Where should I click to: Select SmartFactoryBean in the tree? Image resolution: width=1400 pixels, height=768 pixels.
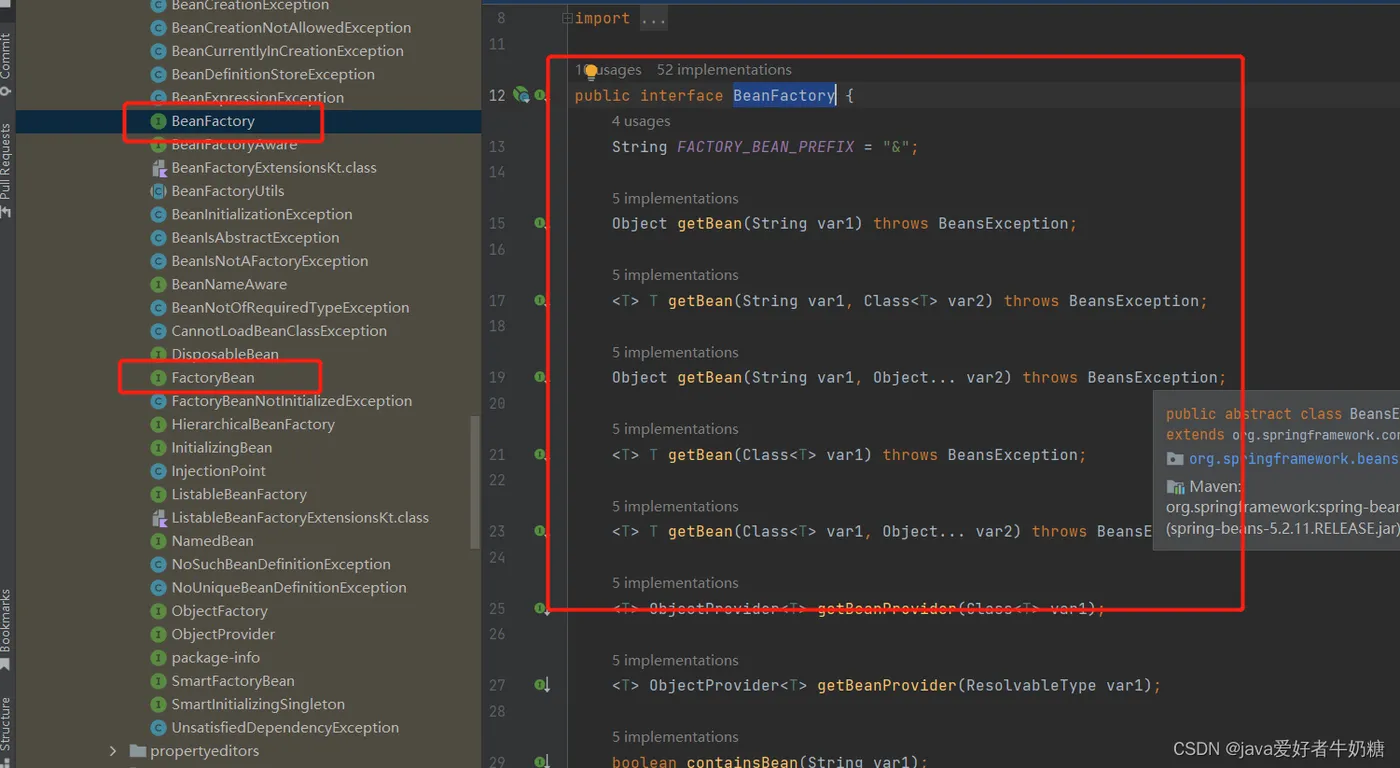(x=233, y=681)
